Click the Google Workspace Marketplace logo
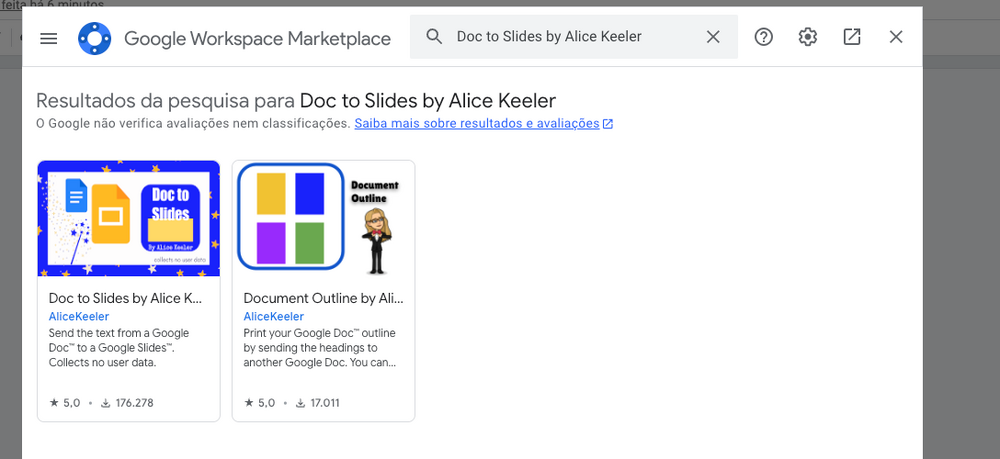This screenshot has height=459, width=1000. click(94, 38)
